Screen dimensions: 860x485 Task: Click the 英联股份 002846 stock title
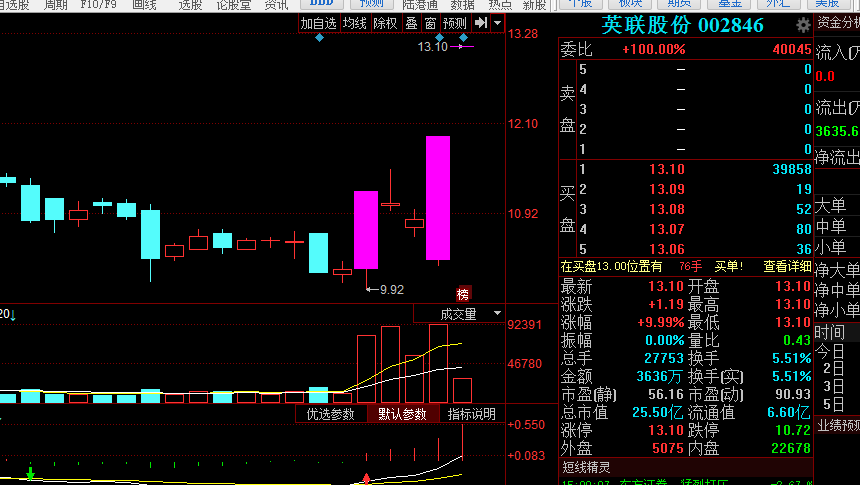682,25
